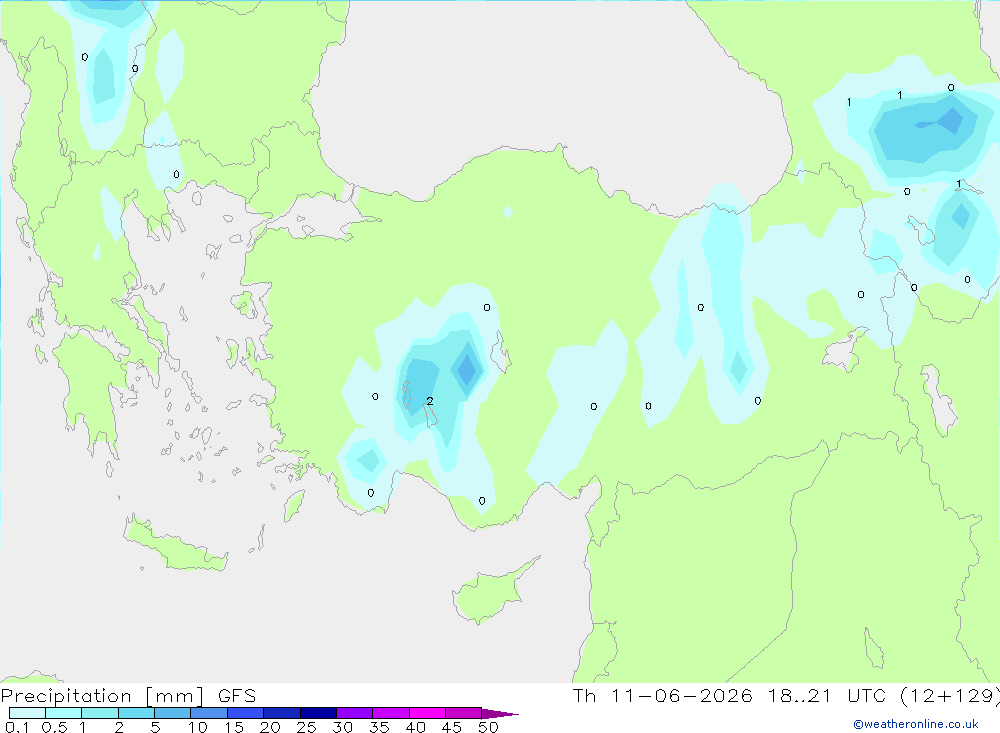The image size is (1000, 733).
Task: Pick the 10–15 mm legend swatch
Action: (209, 713)
